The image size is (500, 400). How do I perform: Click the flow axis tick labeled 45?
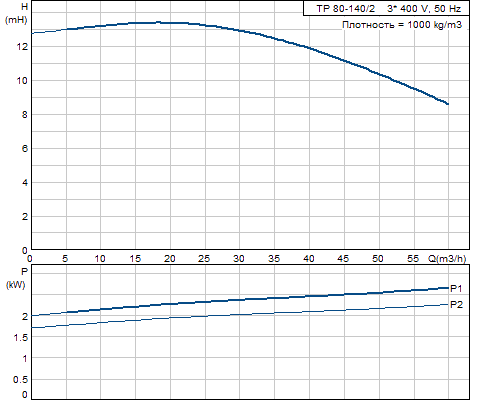click(343, 259)
